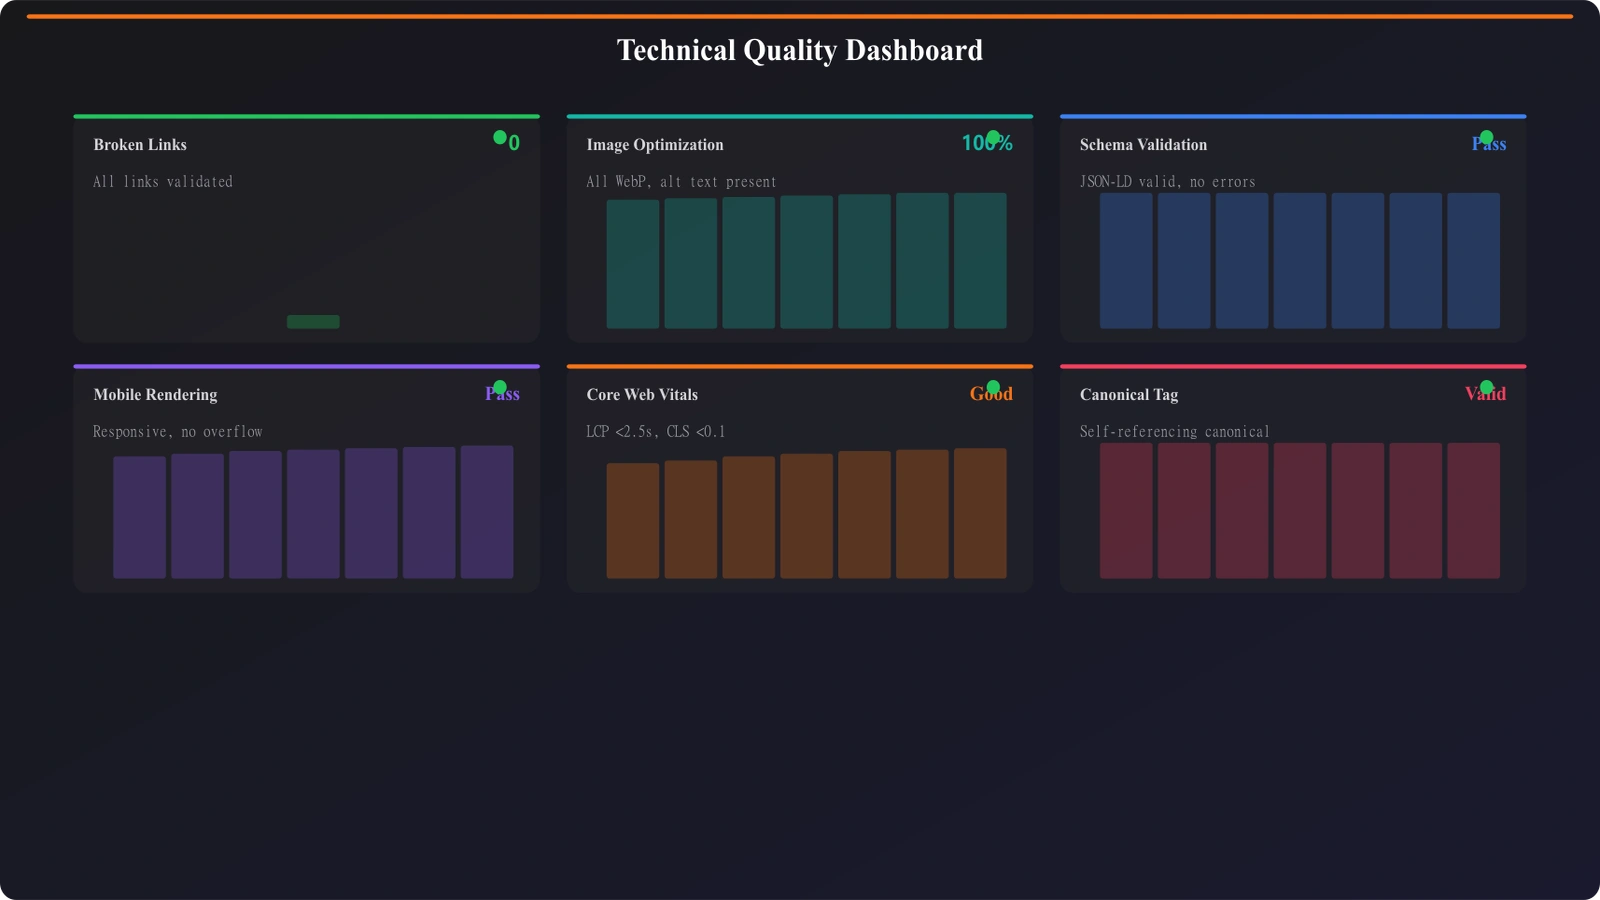Image resolution: width=1600 pixels, height=900 pixels.
Task: Click the first teal bar in Image Optimization chart
Action: [x=633, y=262]
